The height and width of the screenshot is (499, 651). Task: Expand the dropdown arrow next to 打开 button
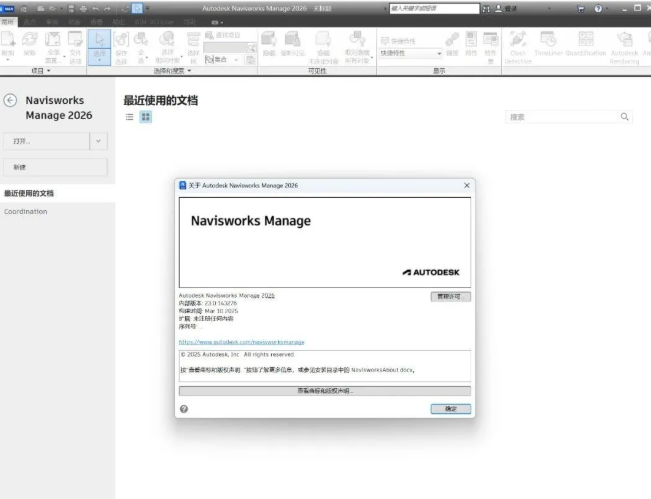pyautogui.click(x=98, y=141)
